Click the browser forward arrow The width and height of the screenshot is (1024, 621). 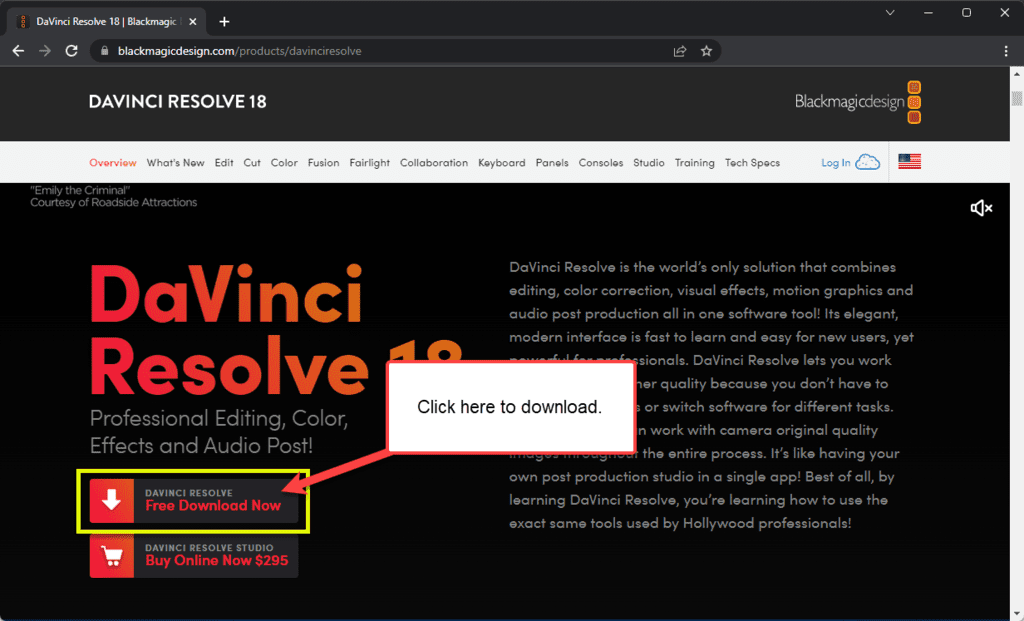(x=44, y=51)
